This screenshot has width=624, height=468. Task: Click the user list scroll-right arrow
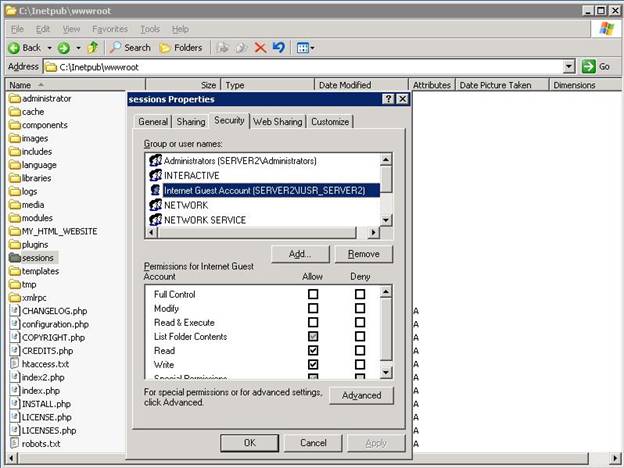[x=373, y=232]
